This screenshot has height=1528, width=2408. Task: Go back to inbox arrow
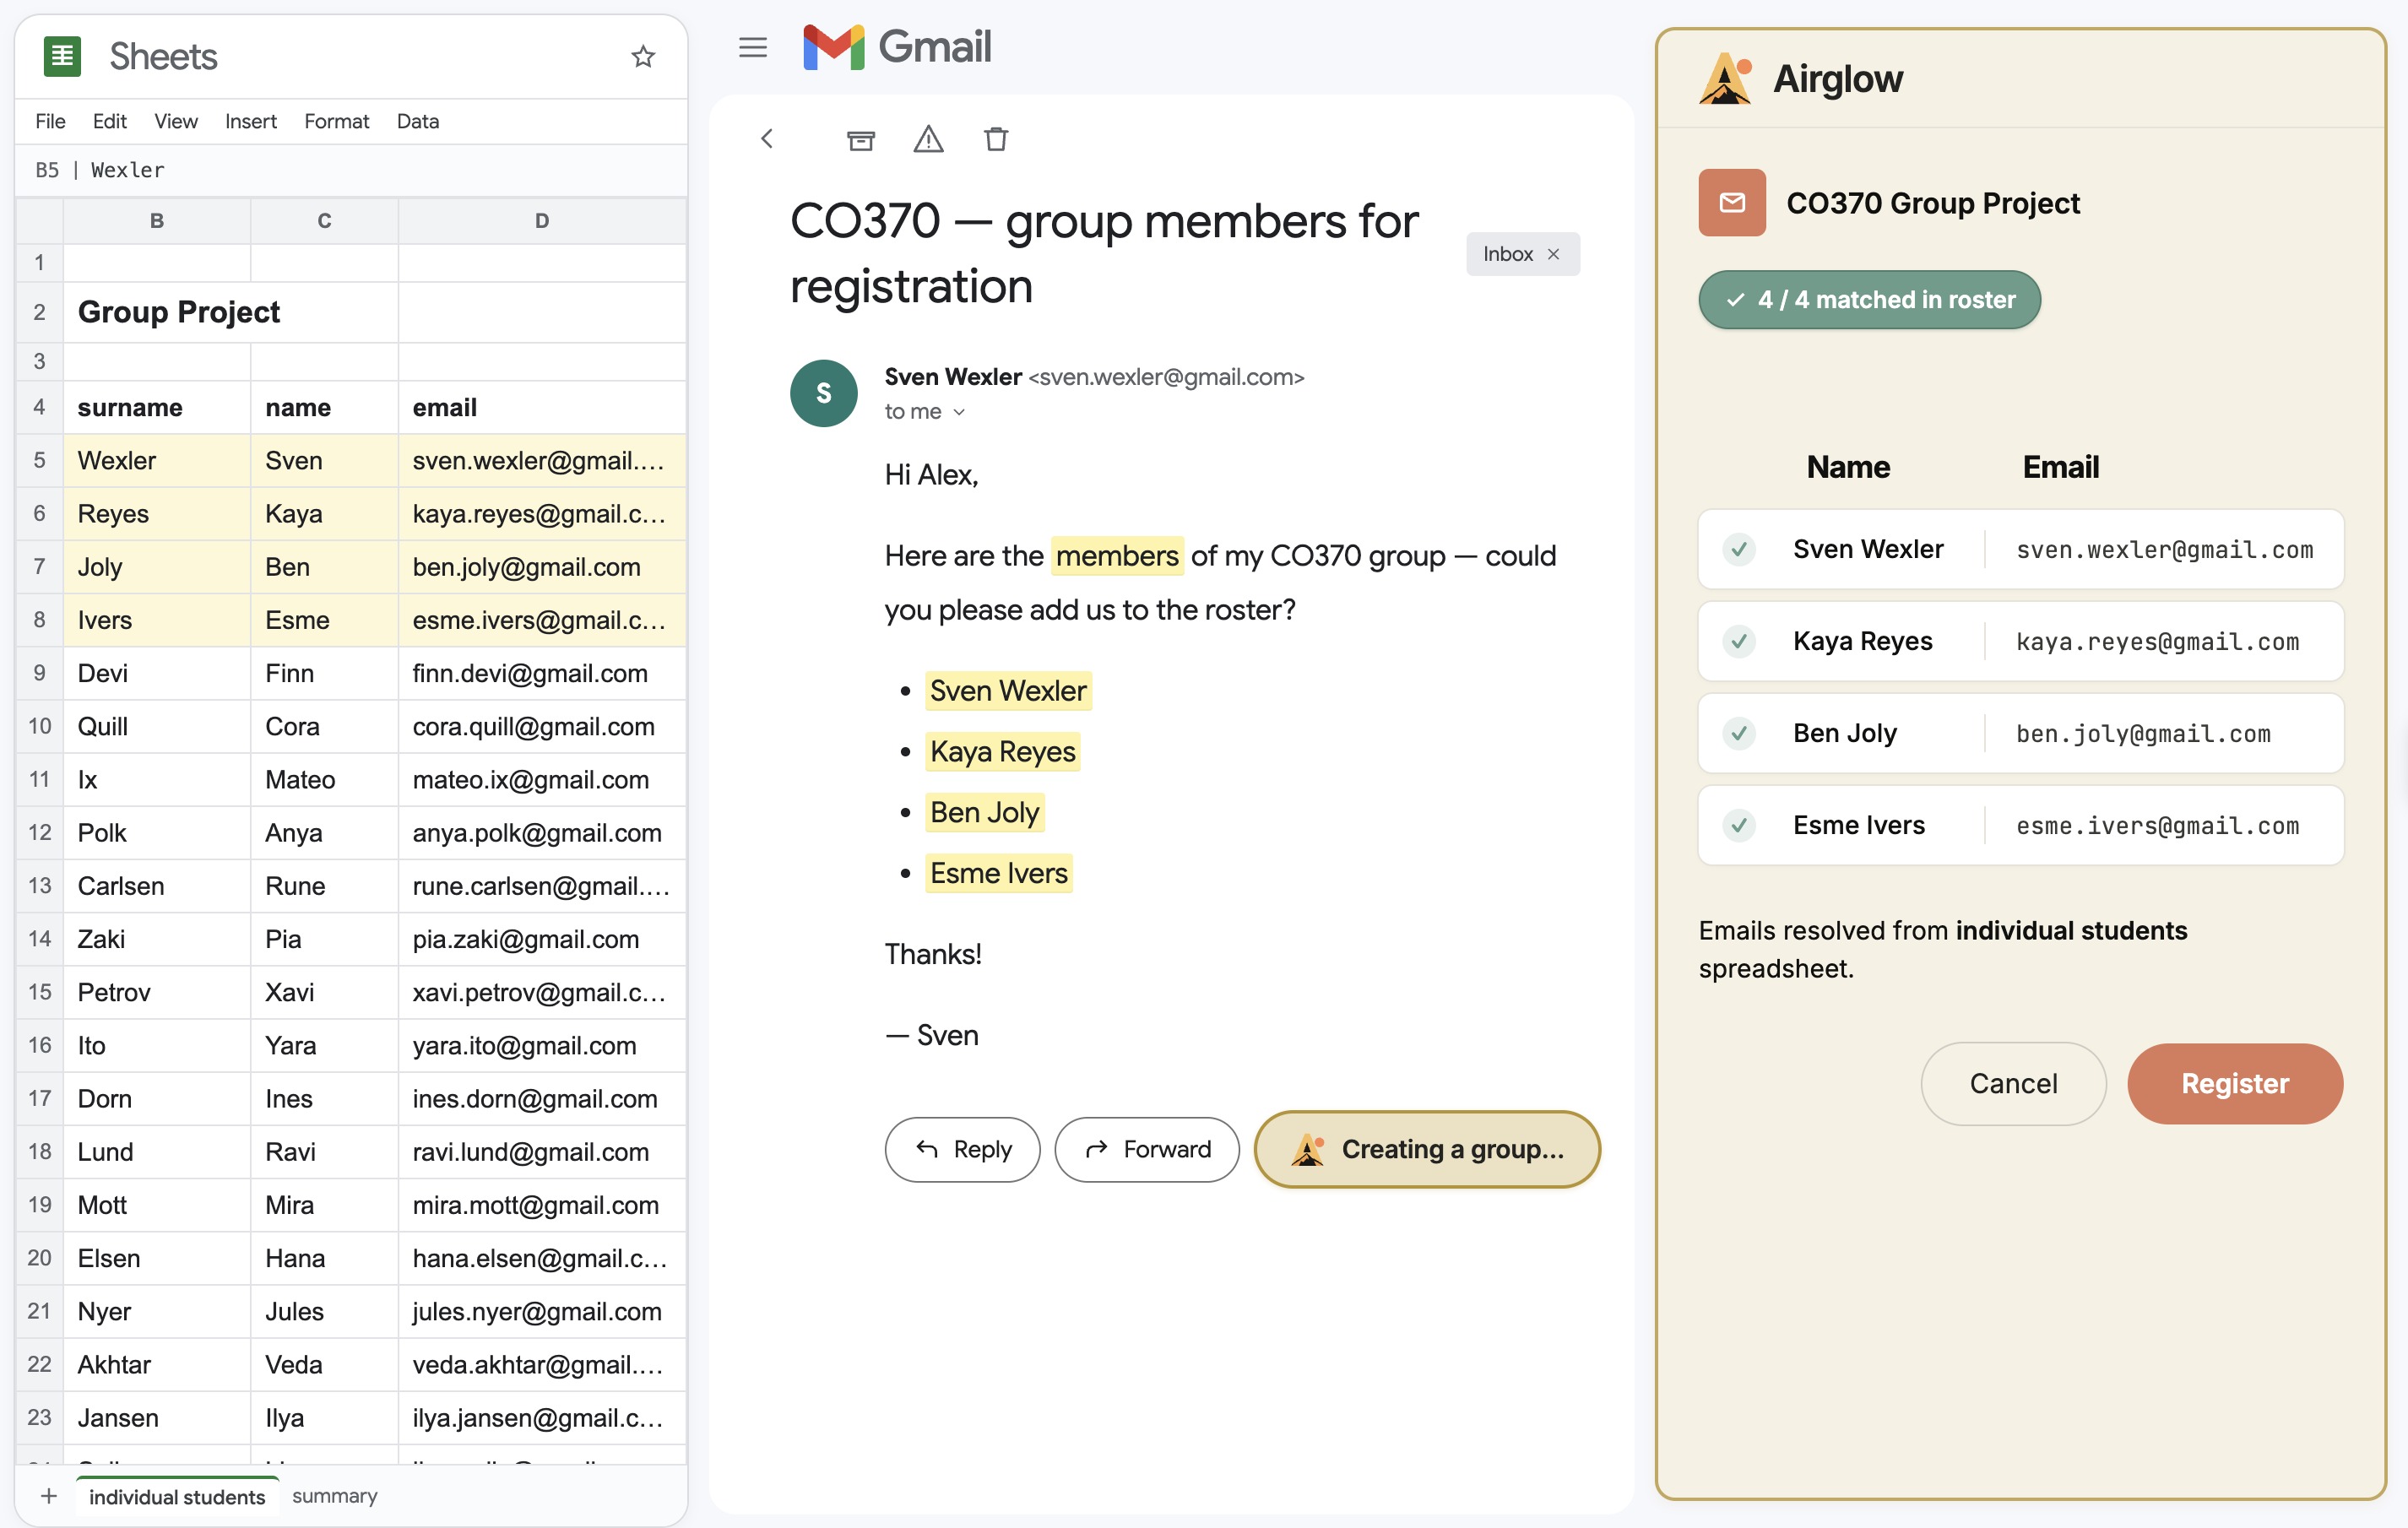(767, 139)
